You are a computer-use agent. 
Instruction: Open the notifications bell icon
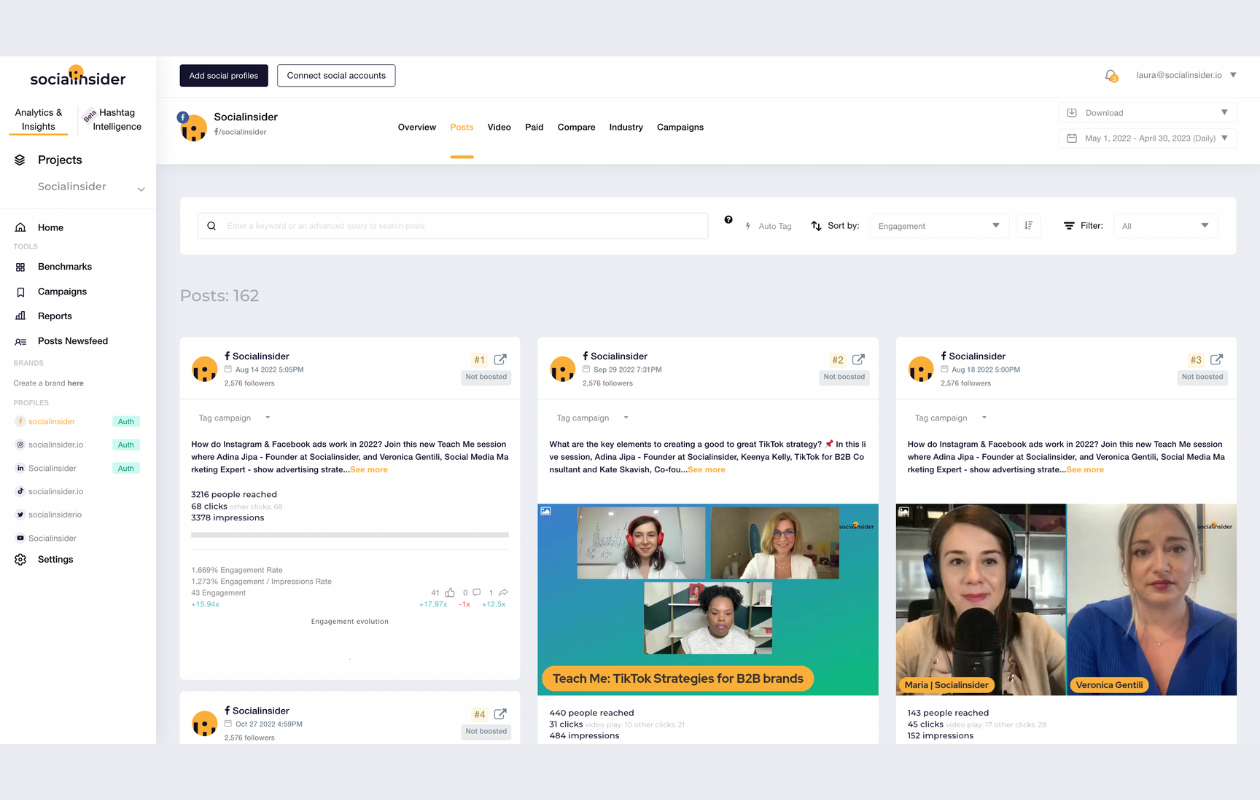point(1110,75)
